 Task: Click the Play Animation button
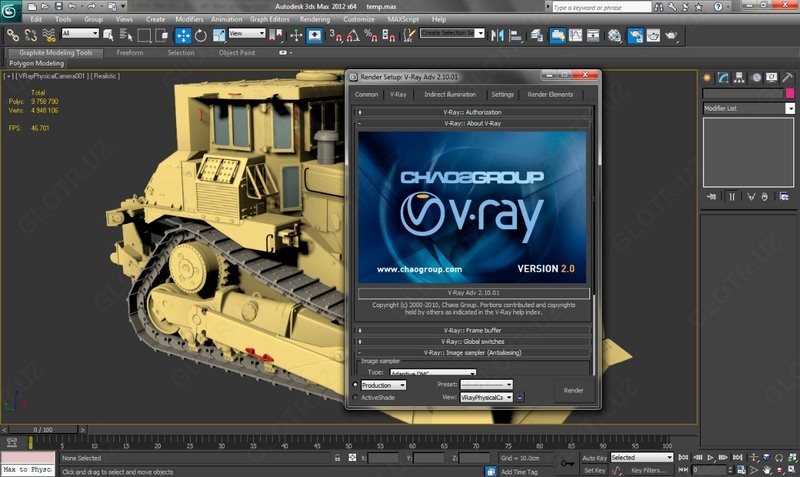[710, 458]
